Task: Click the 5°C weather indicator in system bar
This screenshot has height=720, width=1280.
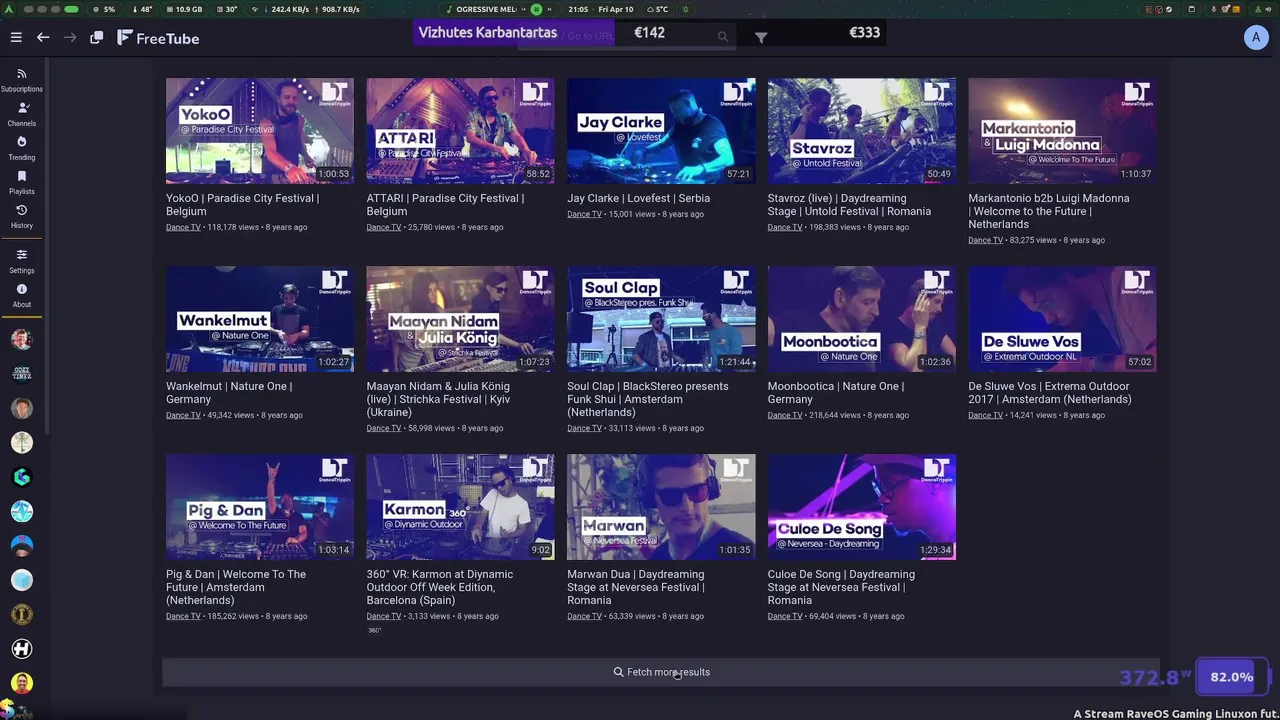Action: (x=658, y=9)
